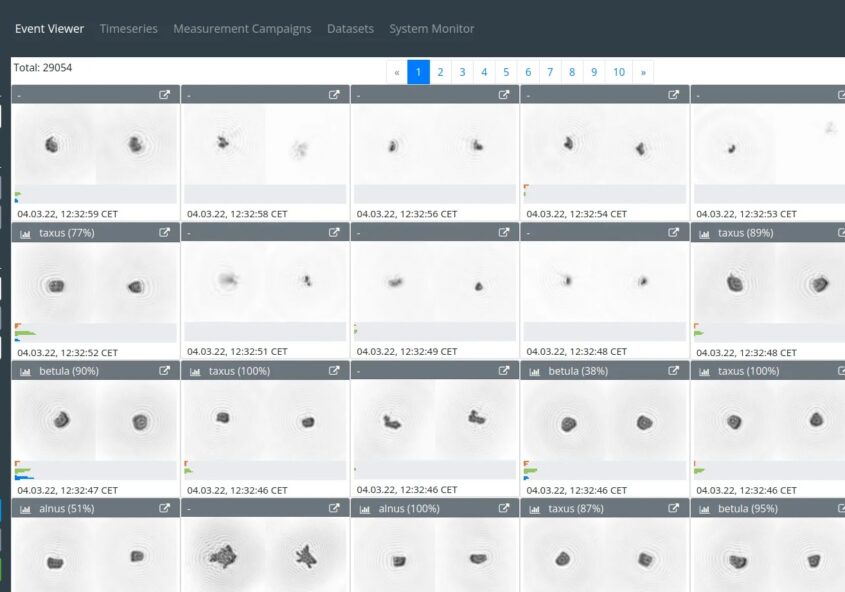Click timestamp 04.03.22, 12:32:52 CET
This screenshot has width=845, height=592.
67,352
